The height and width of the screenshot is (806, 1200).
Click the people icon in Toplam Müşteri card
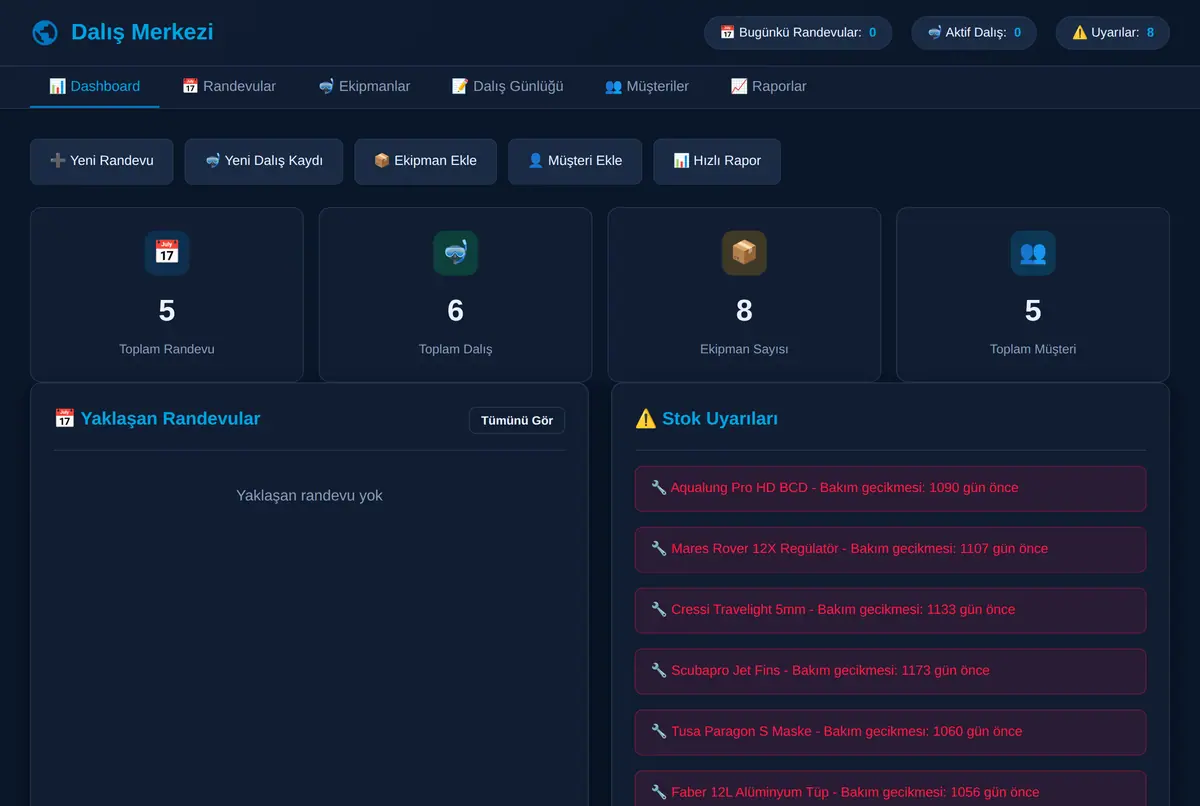coord(1033,253)
